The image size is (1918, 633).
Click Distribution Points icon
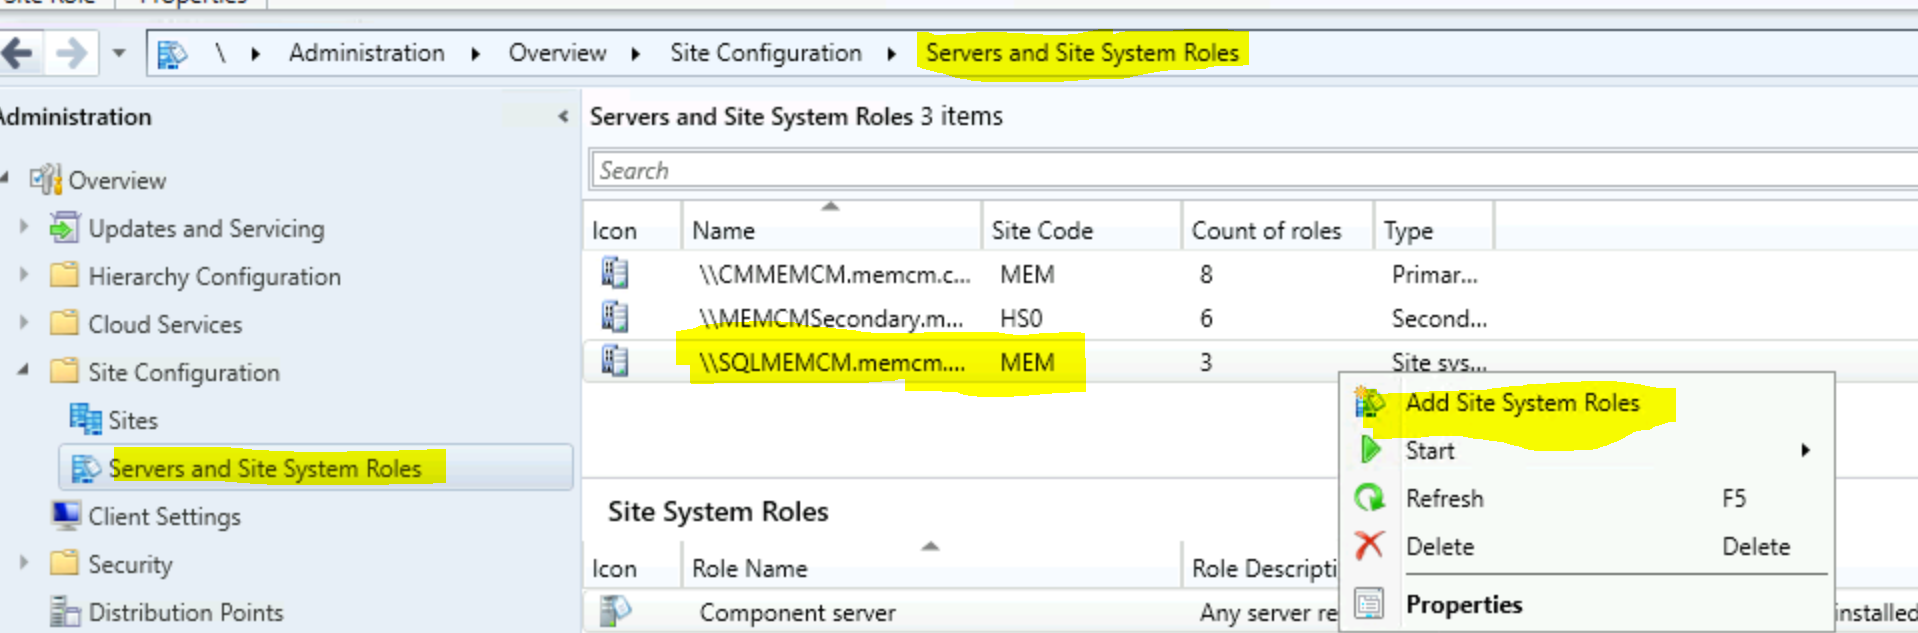(65, 611)
